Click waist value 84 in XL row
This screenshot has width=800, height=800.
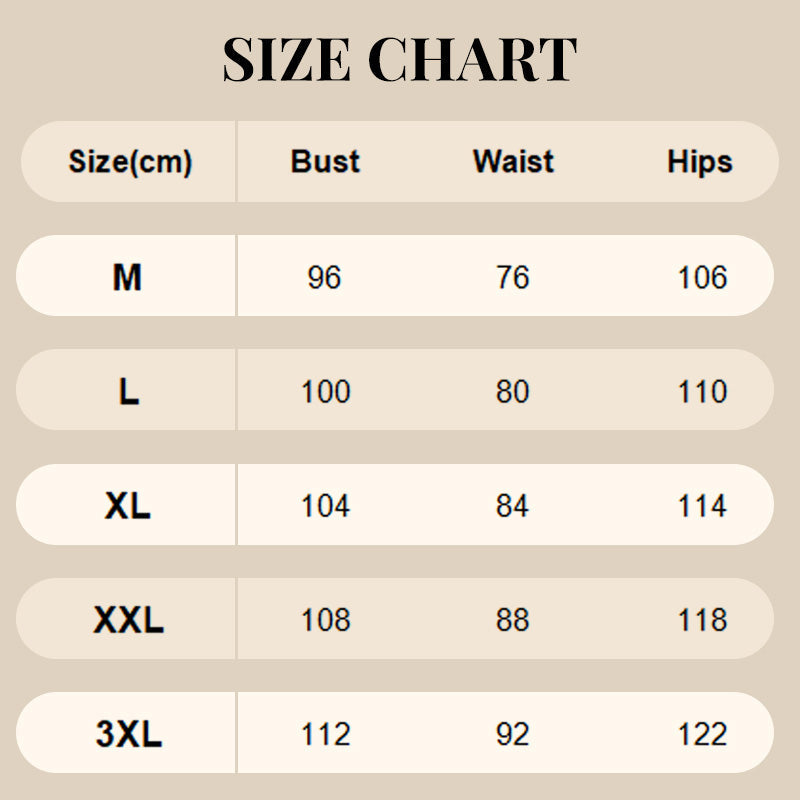[x=512, y=506]
